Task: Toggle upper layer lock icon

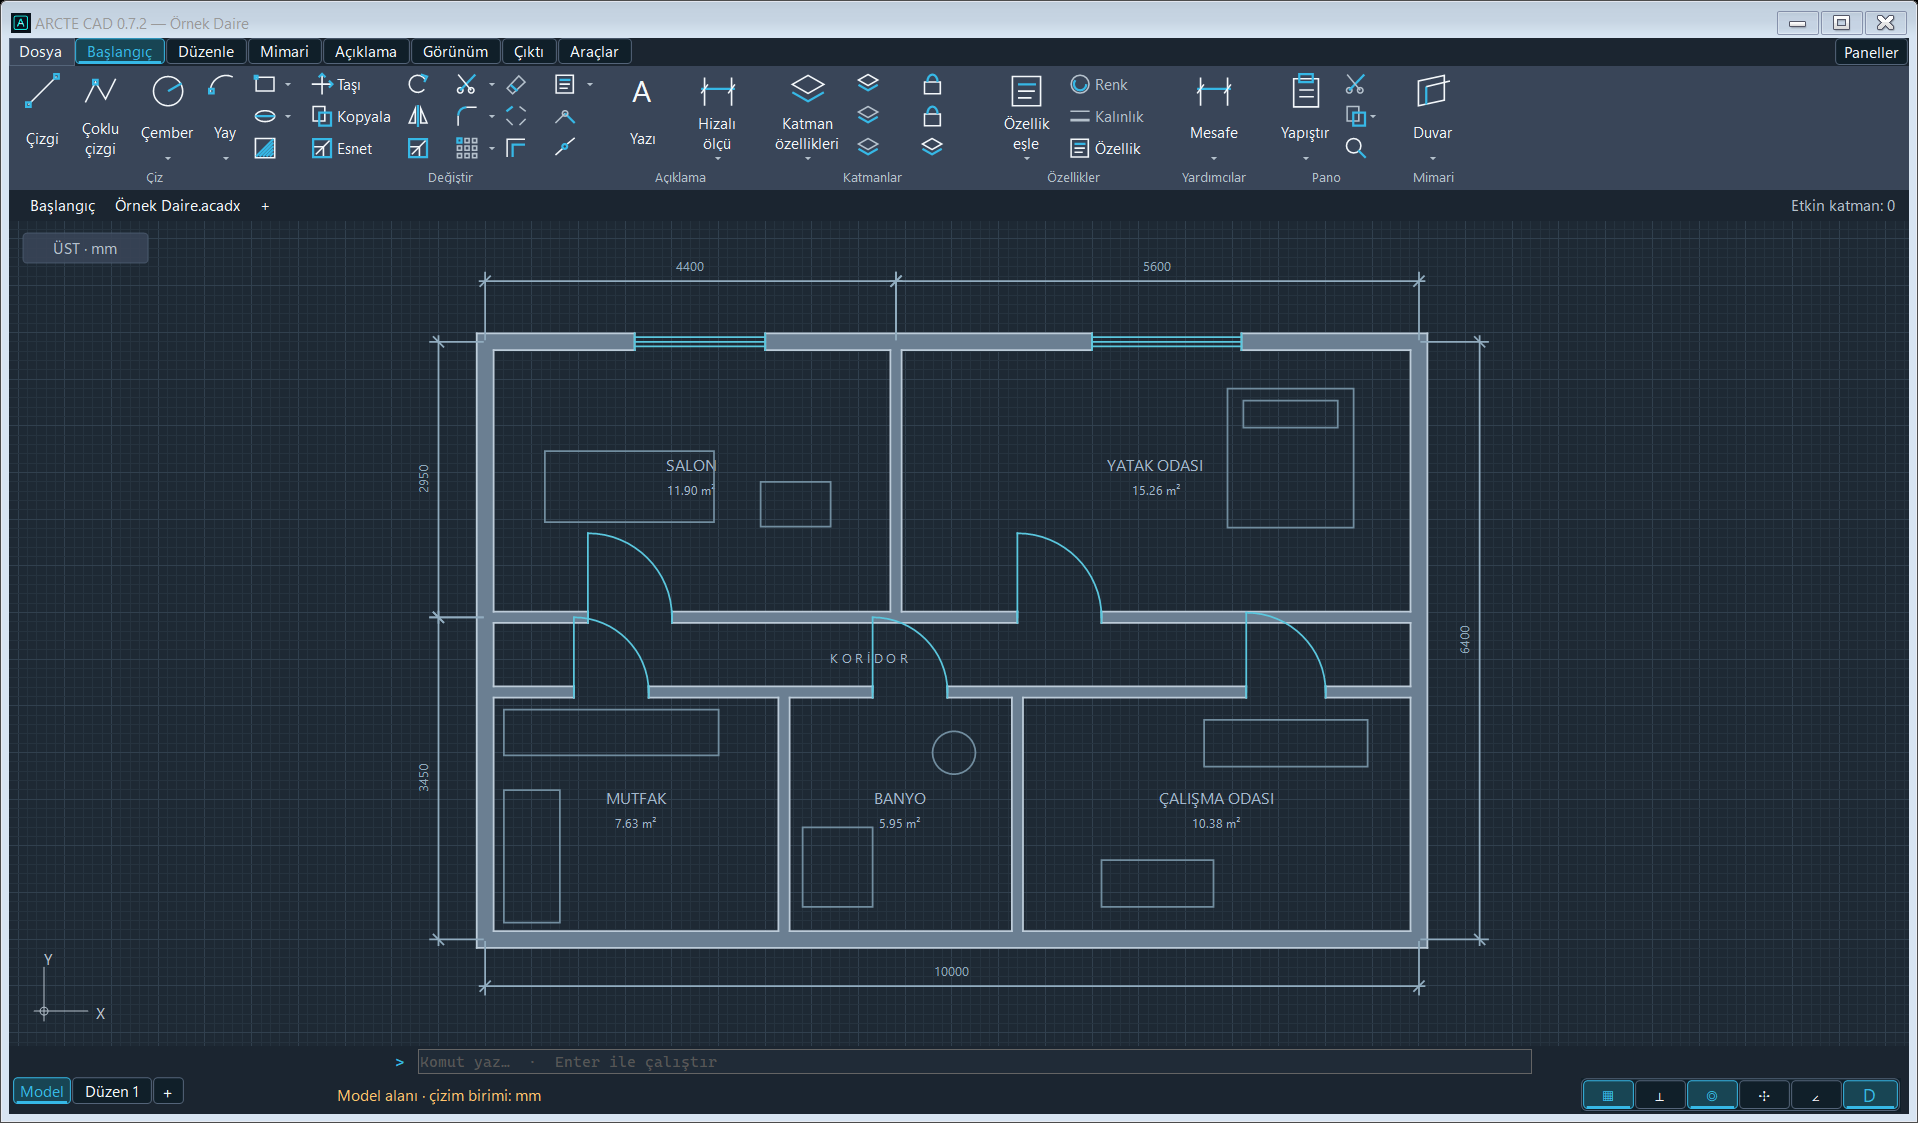Action: pos(932,84)
